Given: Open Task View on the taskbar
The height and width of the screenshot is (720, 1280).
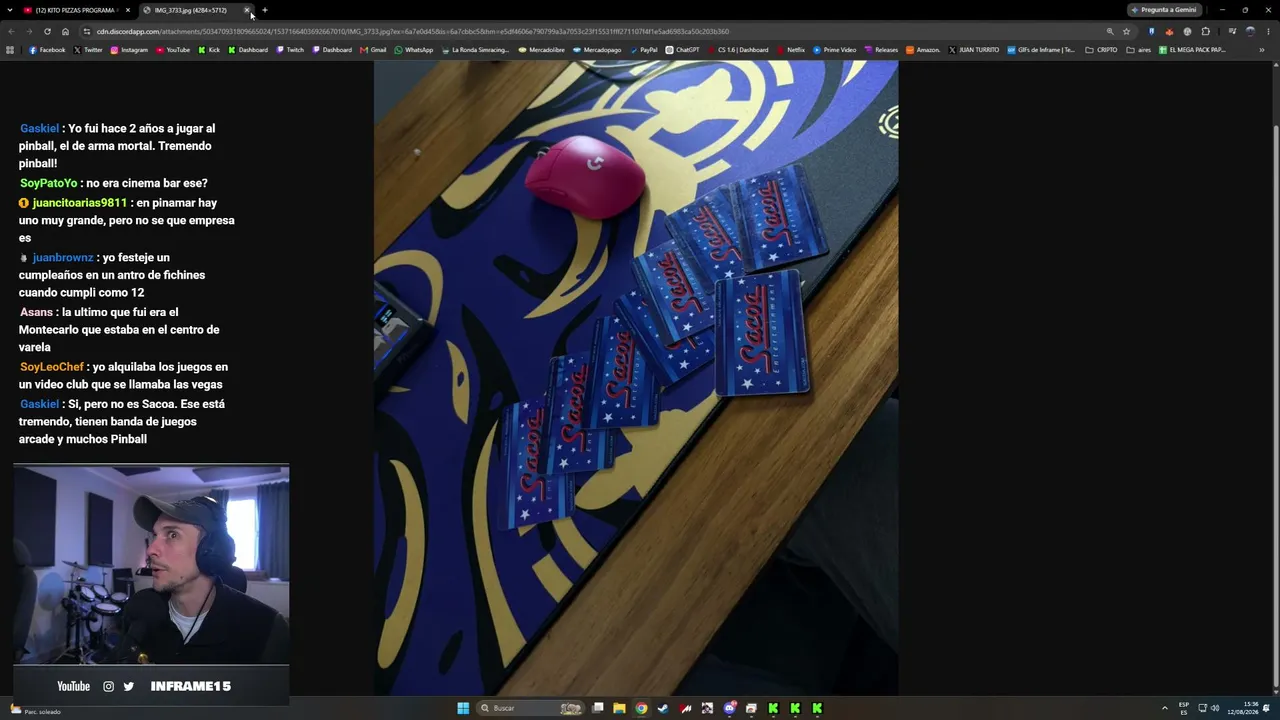Looking at the screenshot, I should 598,708.
